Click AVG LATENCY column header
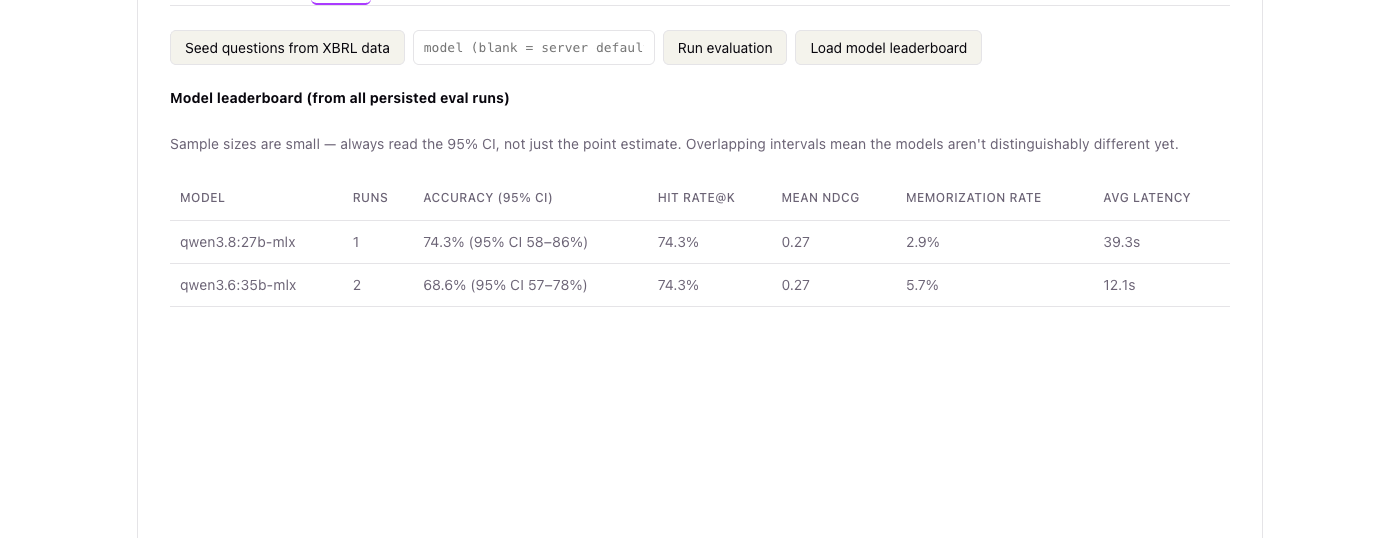This screenshot has width=1400, height=538. point(1147,198)
